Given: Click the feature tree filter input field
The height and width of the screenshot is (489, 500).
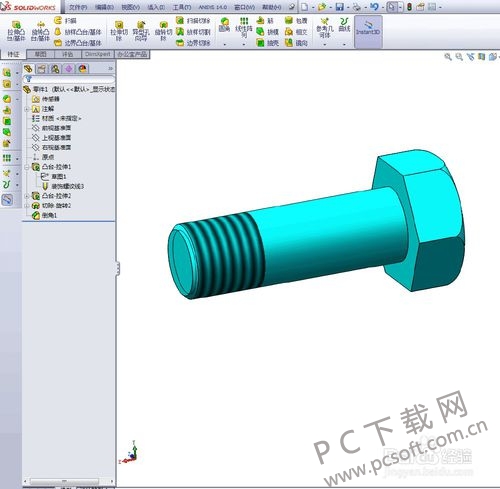Looking at the screenshot, I should [69, 79].
